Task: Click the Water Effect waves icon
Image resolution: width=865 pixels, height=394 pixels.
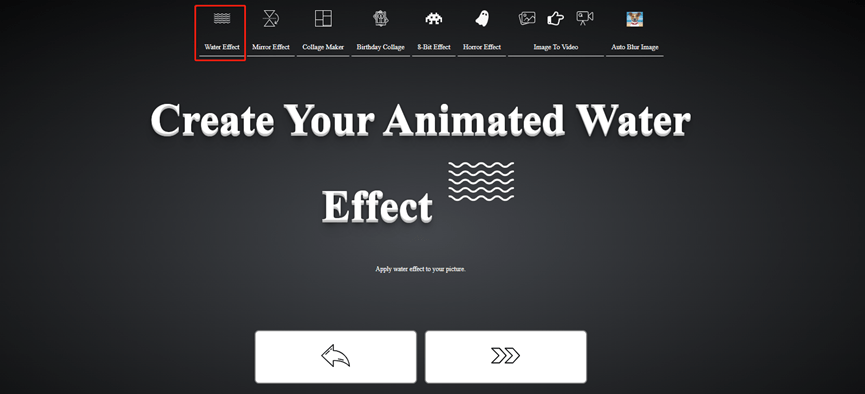Action: point(222,18)
